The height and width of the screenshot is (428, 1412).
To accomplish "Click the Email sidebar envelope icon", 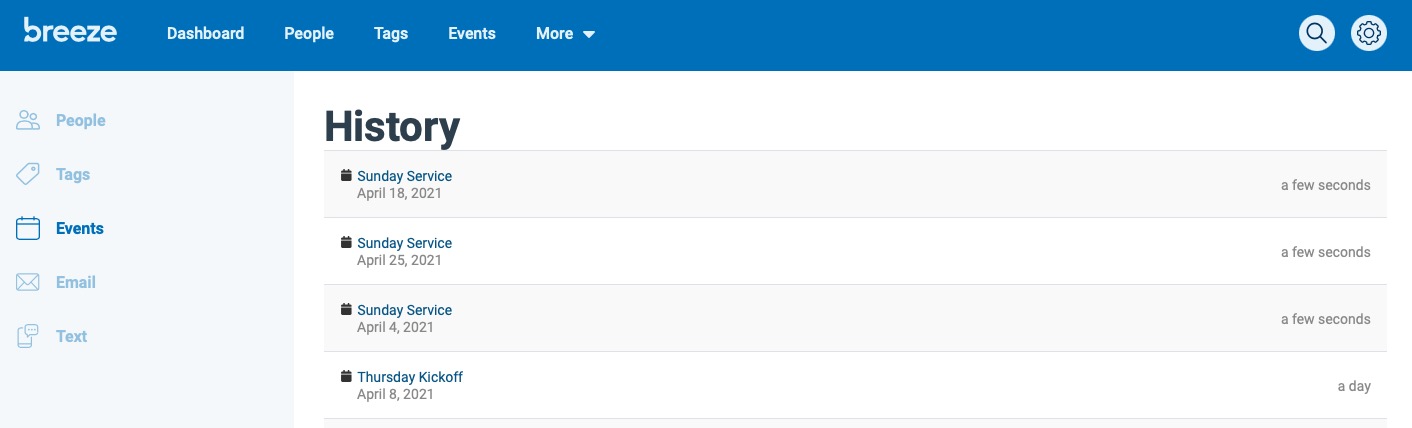I will 28,283.
